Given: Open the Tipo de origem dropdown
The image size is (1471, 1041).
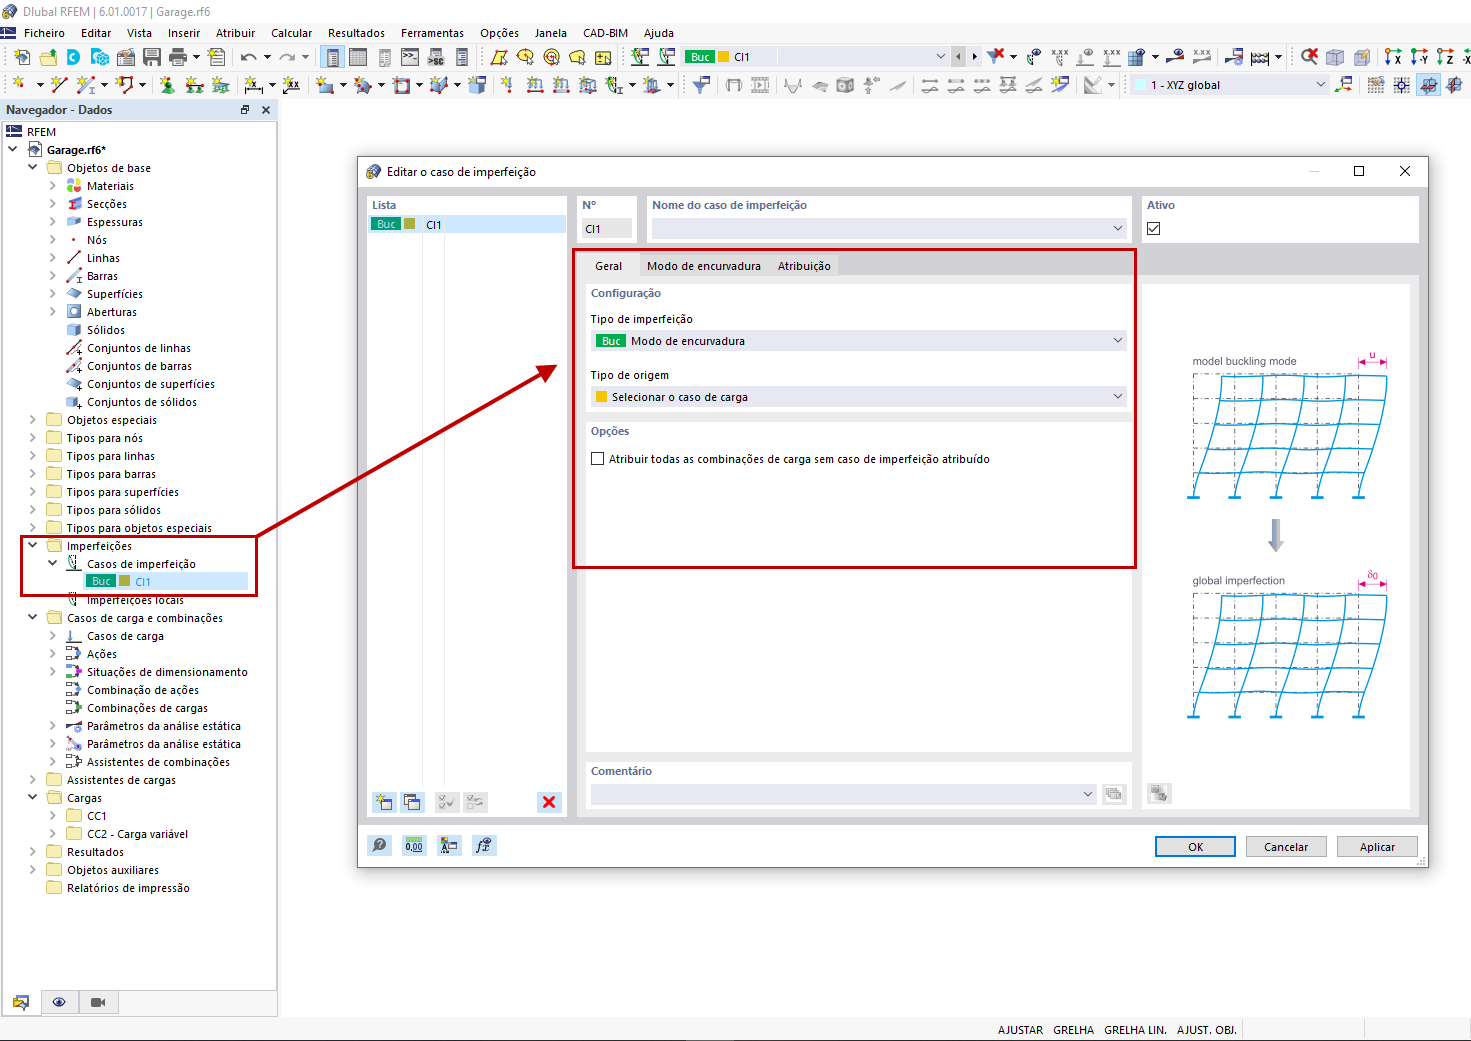Looking at the screenshot, I should [x=1117, y=396].
